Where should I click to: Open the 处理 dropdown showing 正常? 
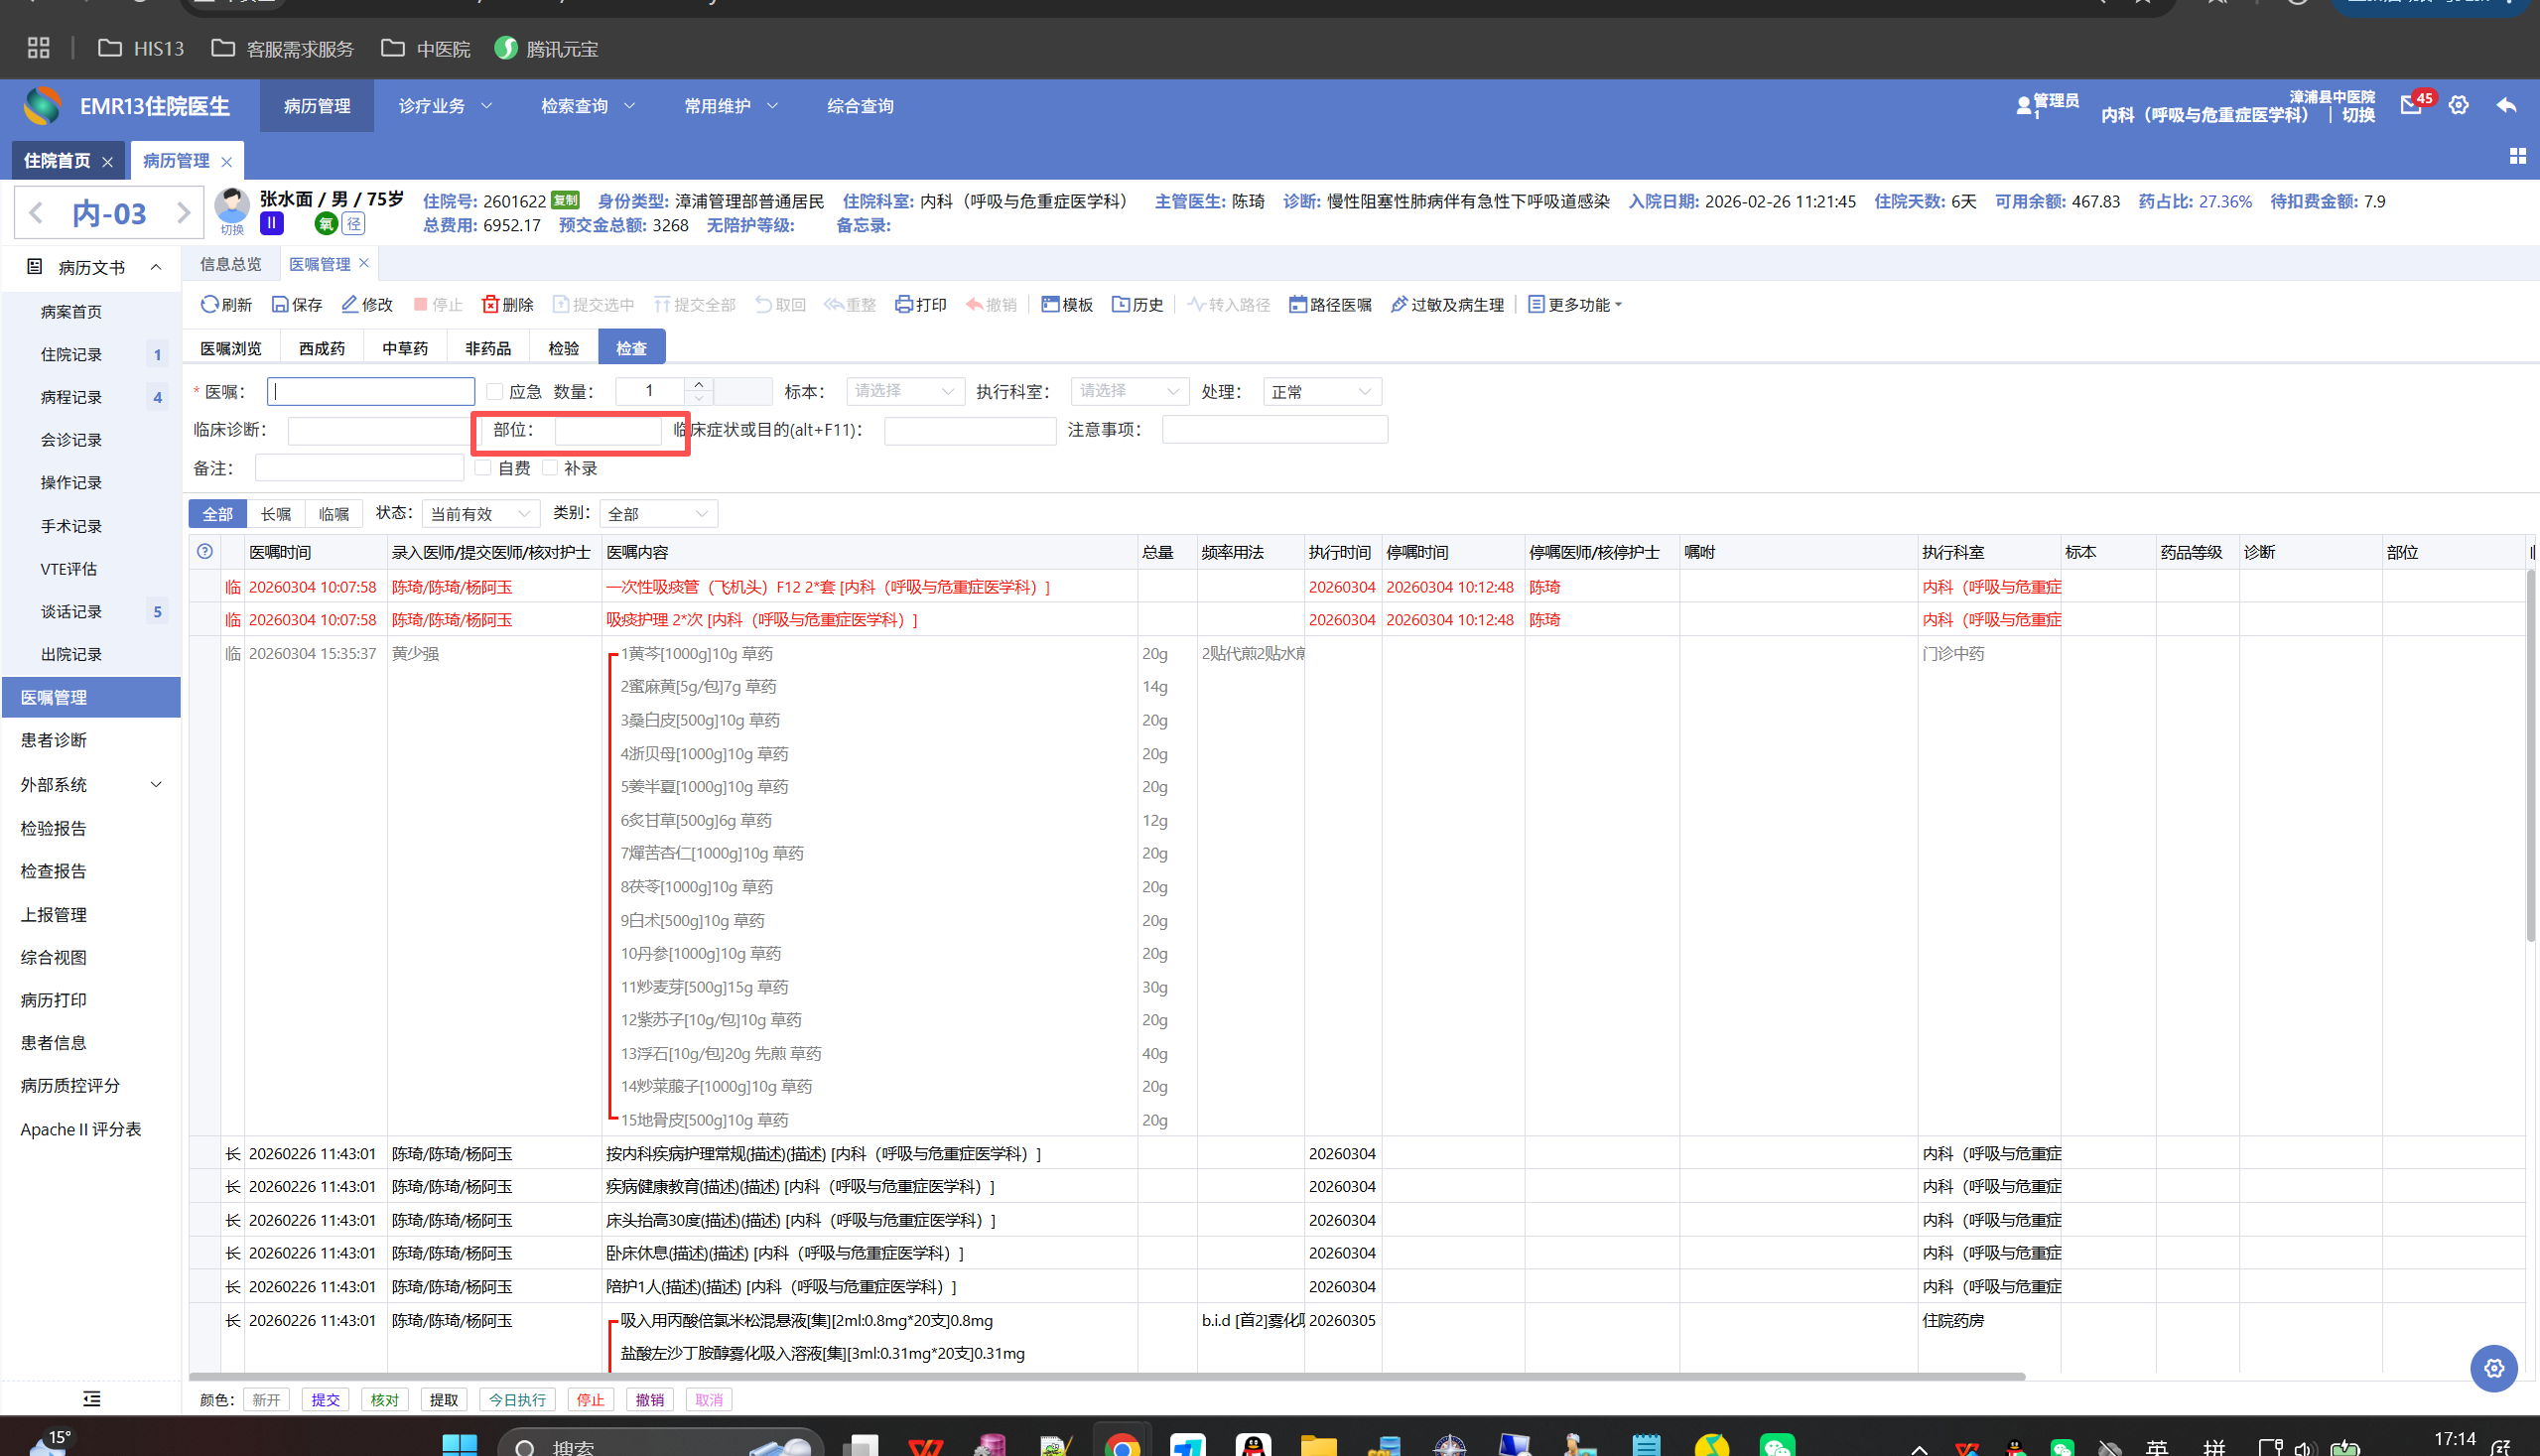(x=1321, y=392)
